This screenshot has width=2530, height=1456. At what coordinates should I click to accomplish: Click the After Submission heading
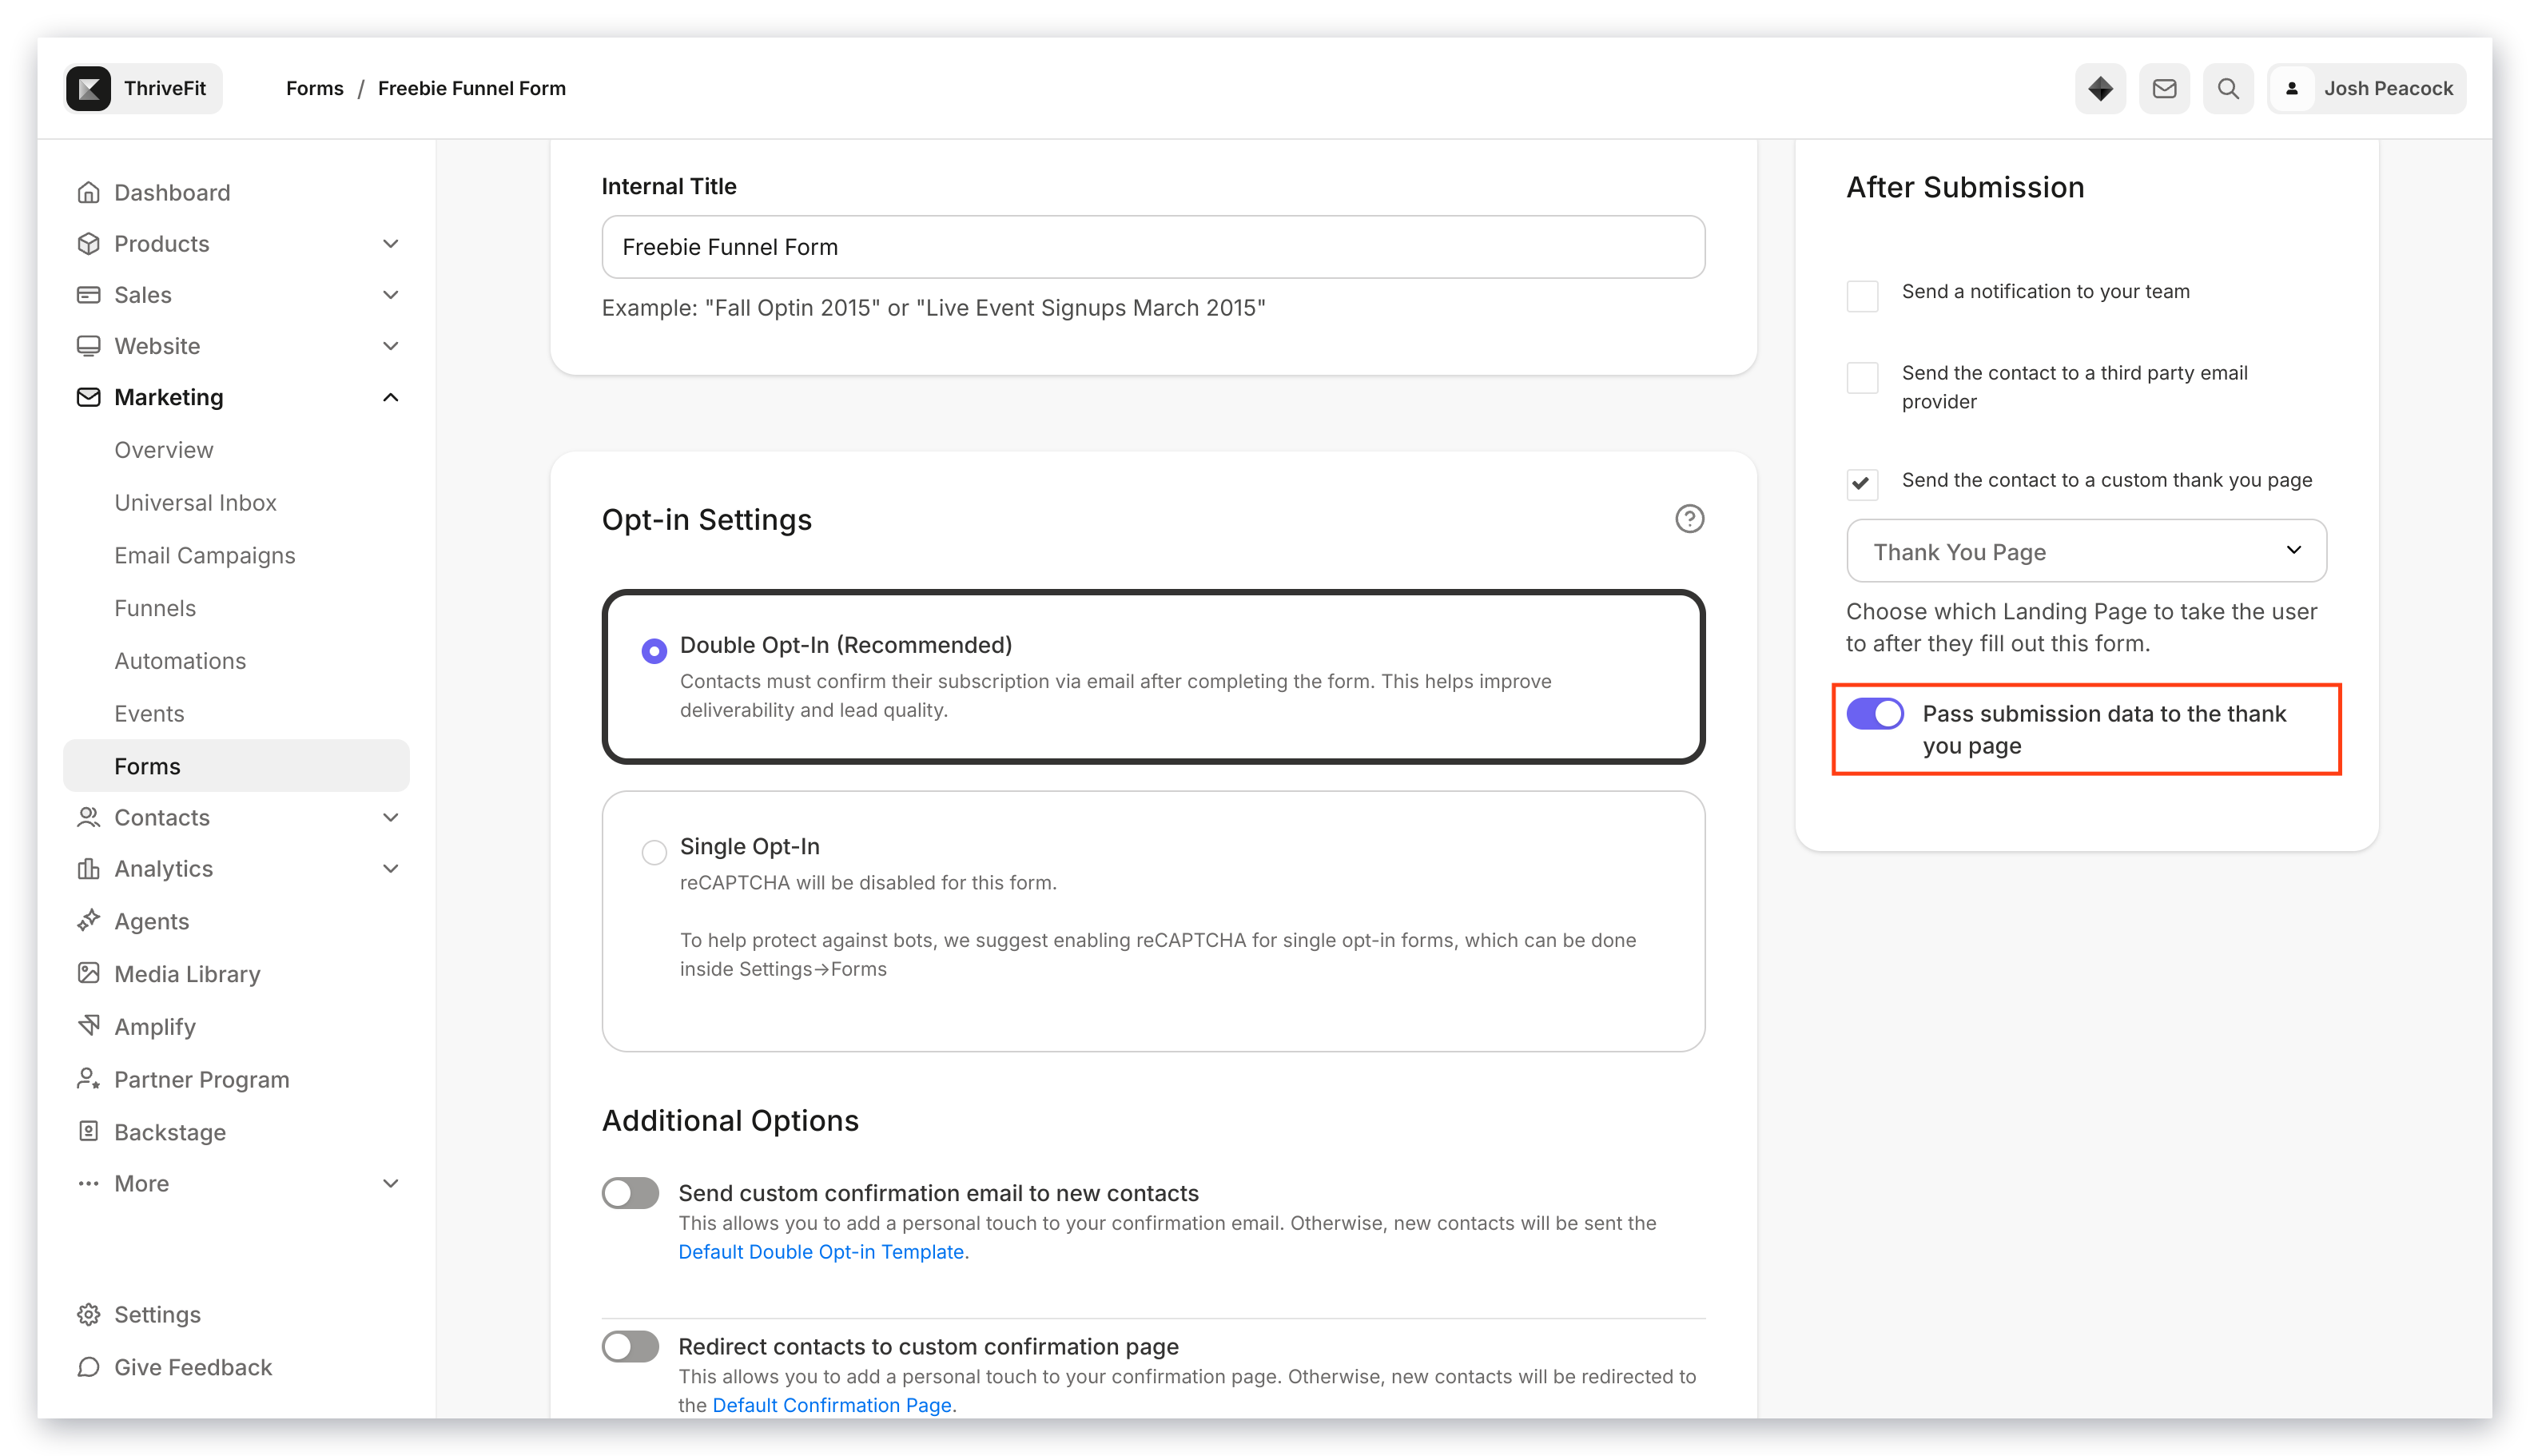click(x=1964, y=187)
